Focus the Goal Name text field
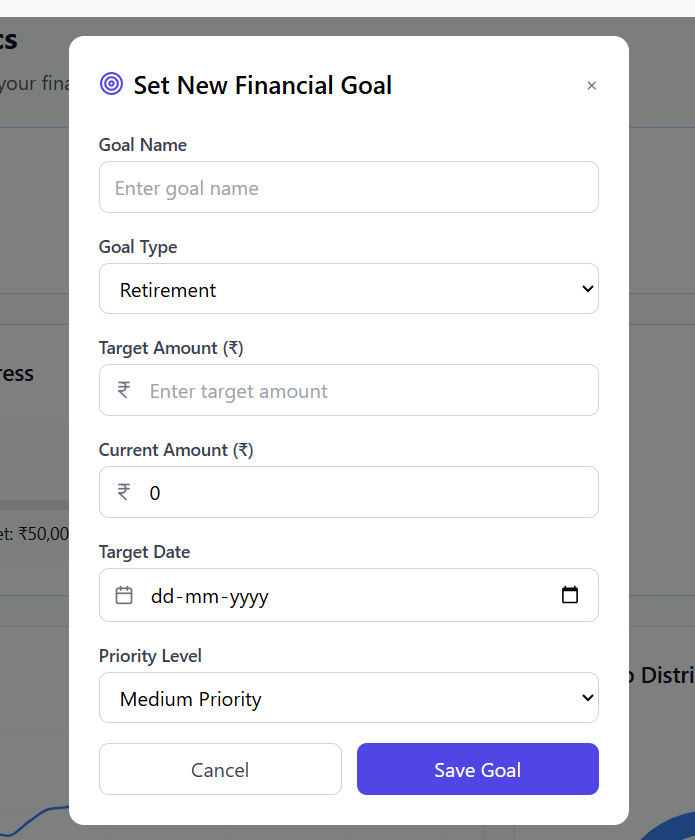This screenshot has height=840, width=695. tap(348, 188)
